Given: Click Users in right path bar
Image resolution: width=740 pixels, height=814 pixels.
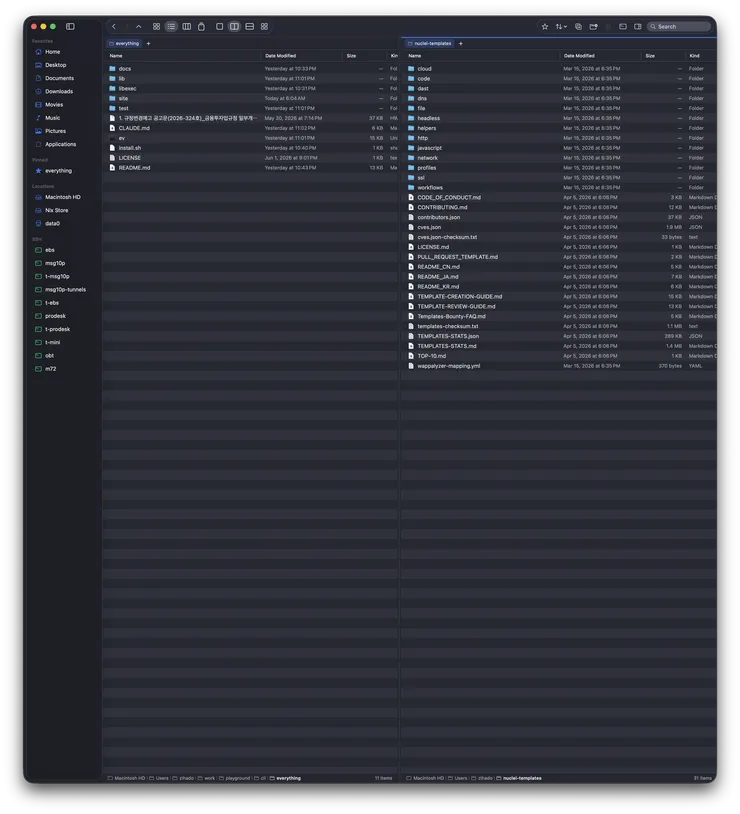Looking at the screenshot, I should click(458, 778).
